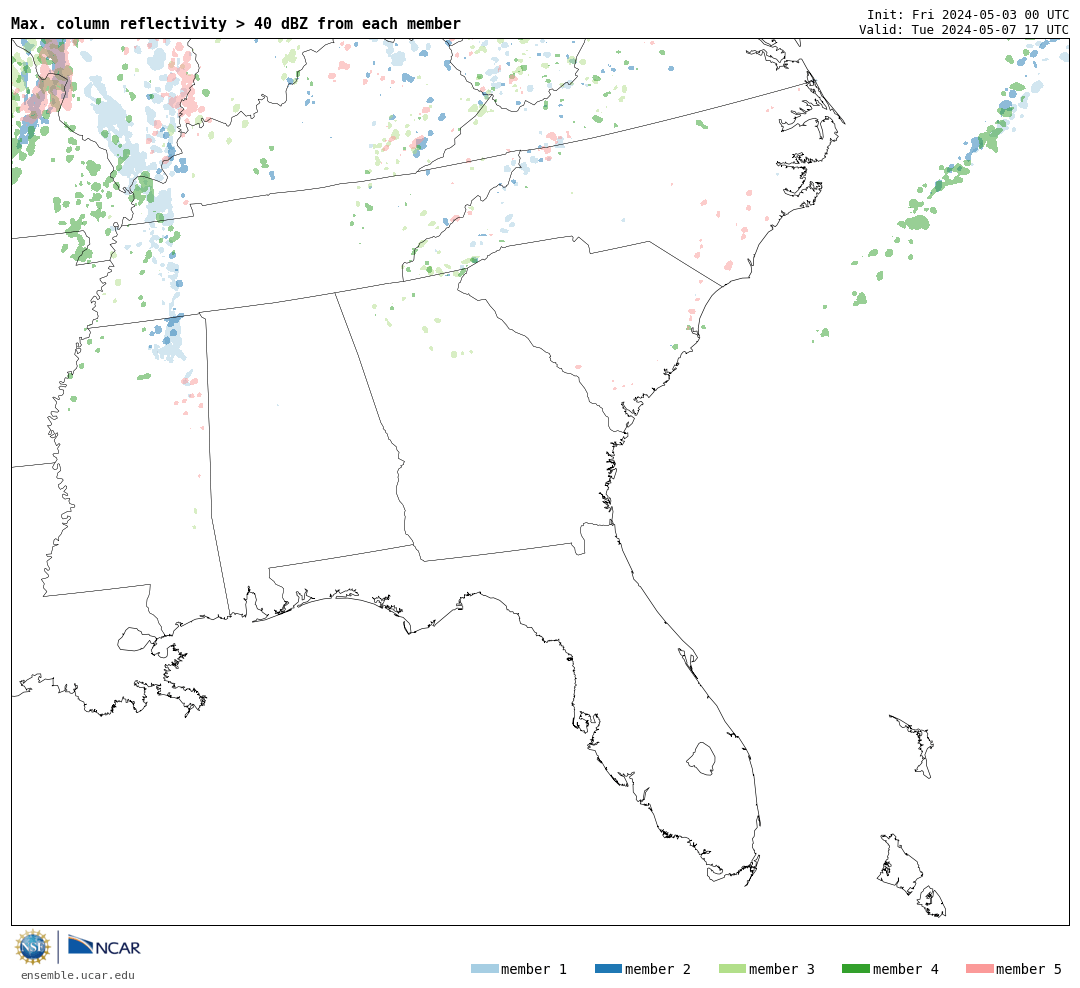Click the member 5 legend swatch
The width and height of the screenshot is (1080, 988).
[x=979, y=969]
